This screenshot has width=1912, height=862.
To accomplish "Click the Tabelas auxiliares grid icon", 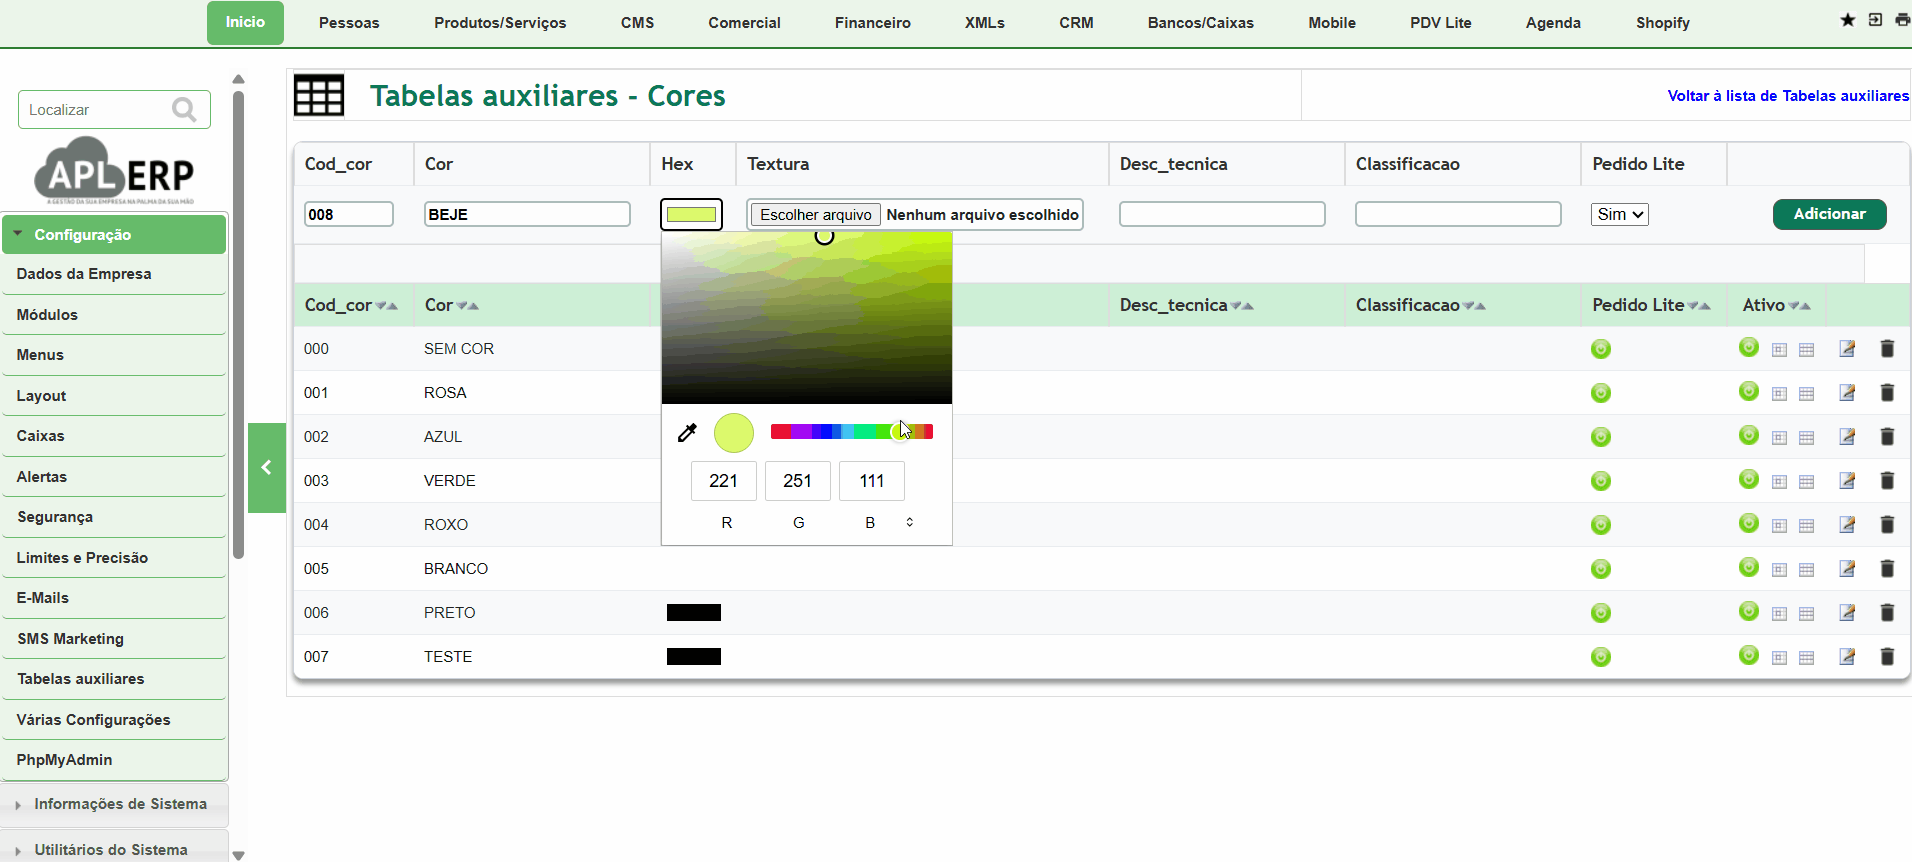I will (x=319, y=96).
